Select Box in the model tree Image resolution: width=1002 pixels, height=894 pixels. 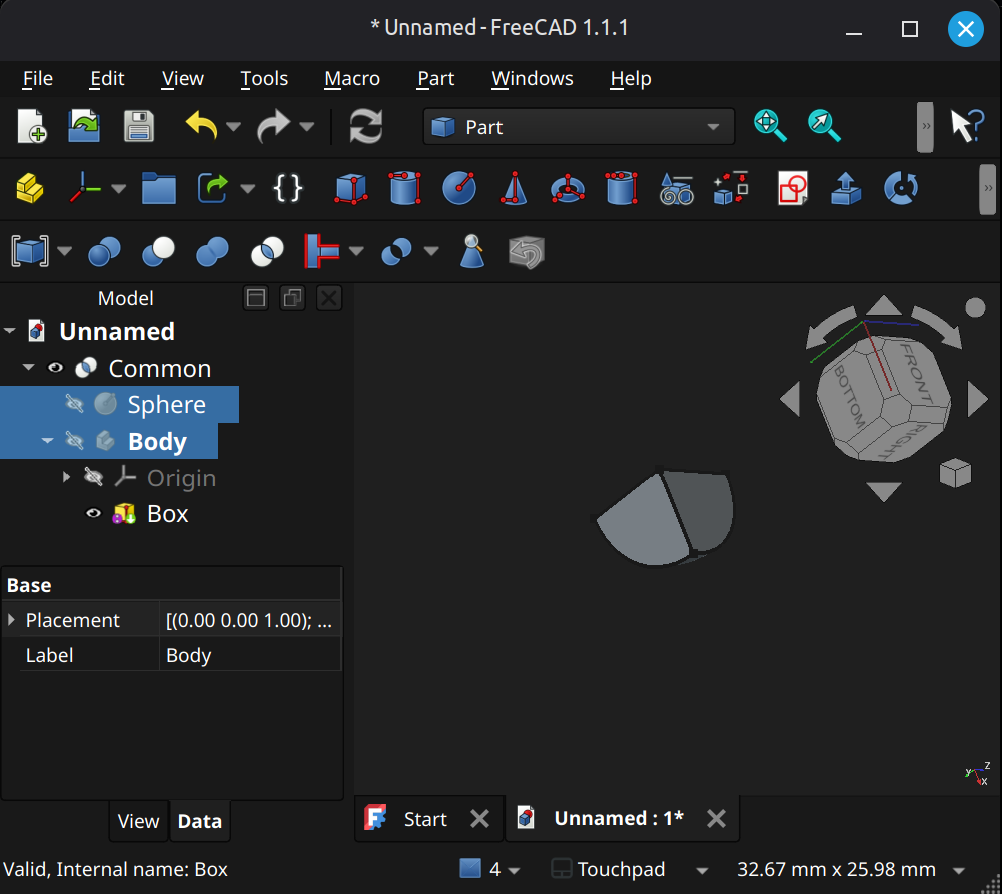167,513
